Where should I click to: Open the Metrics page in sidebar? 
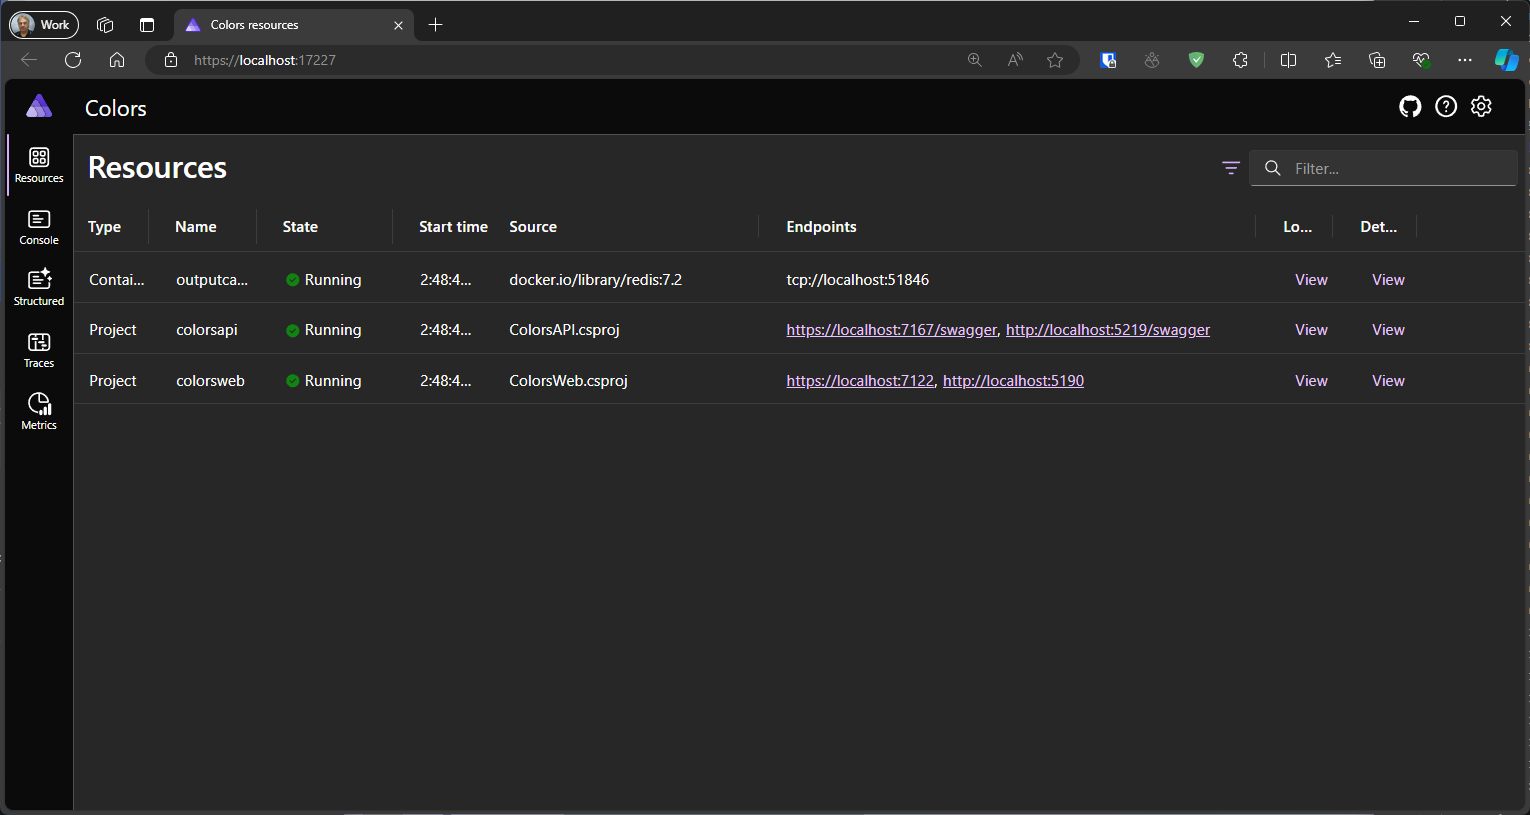39,412
